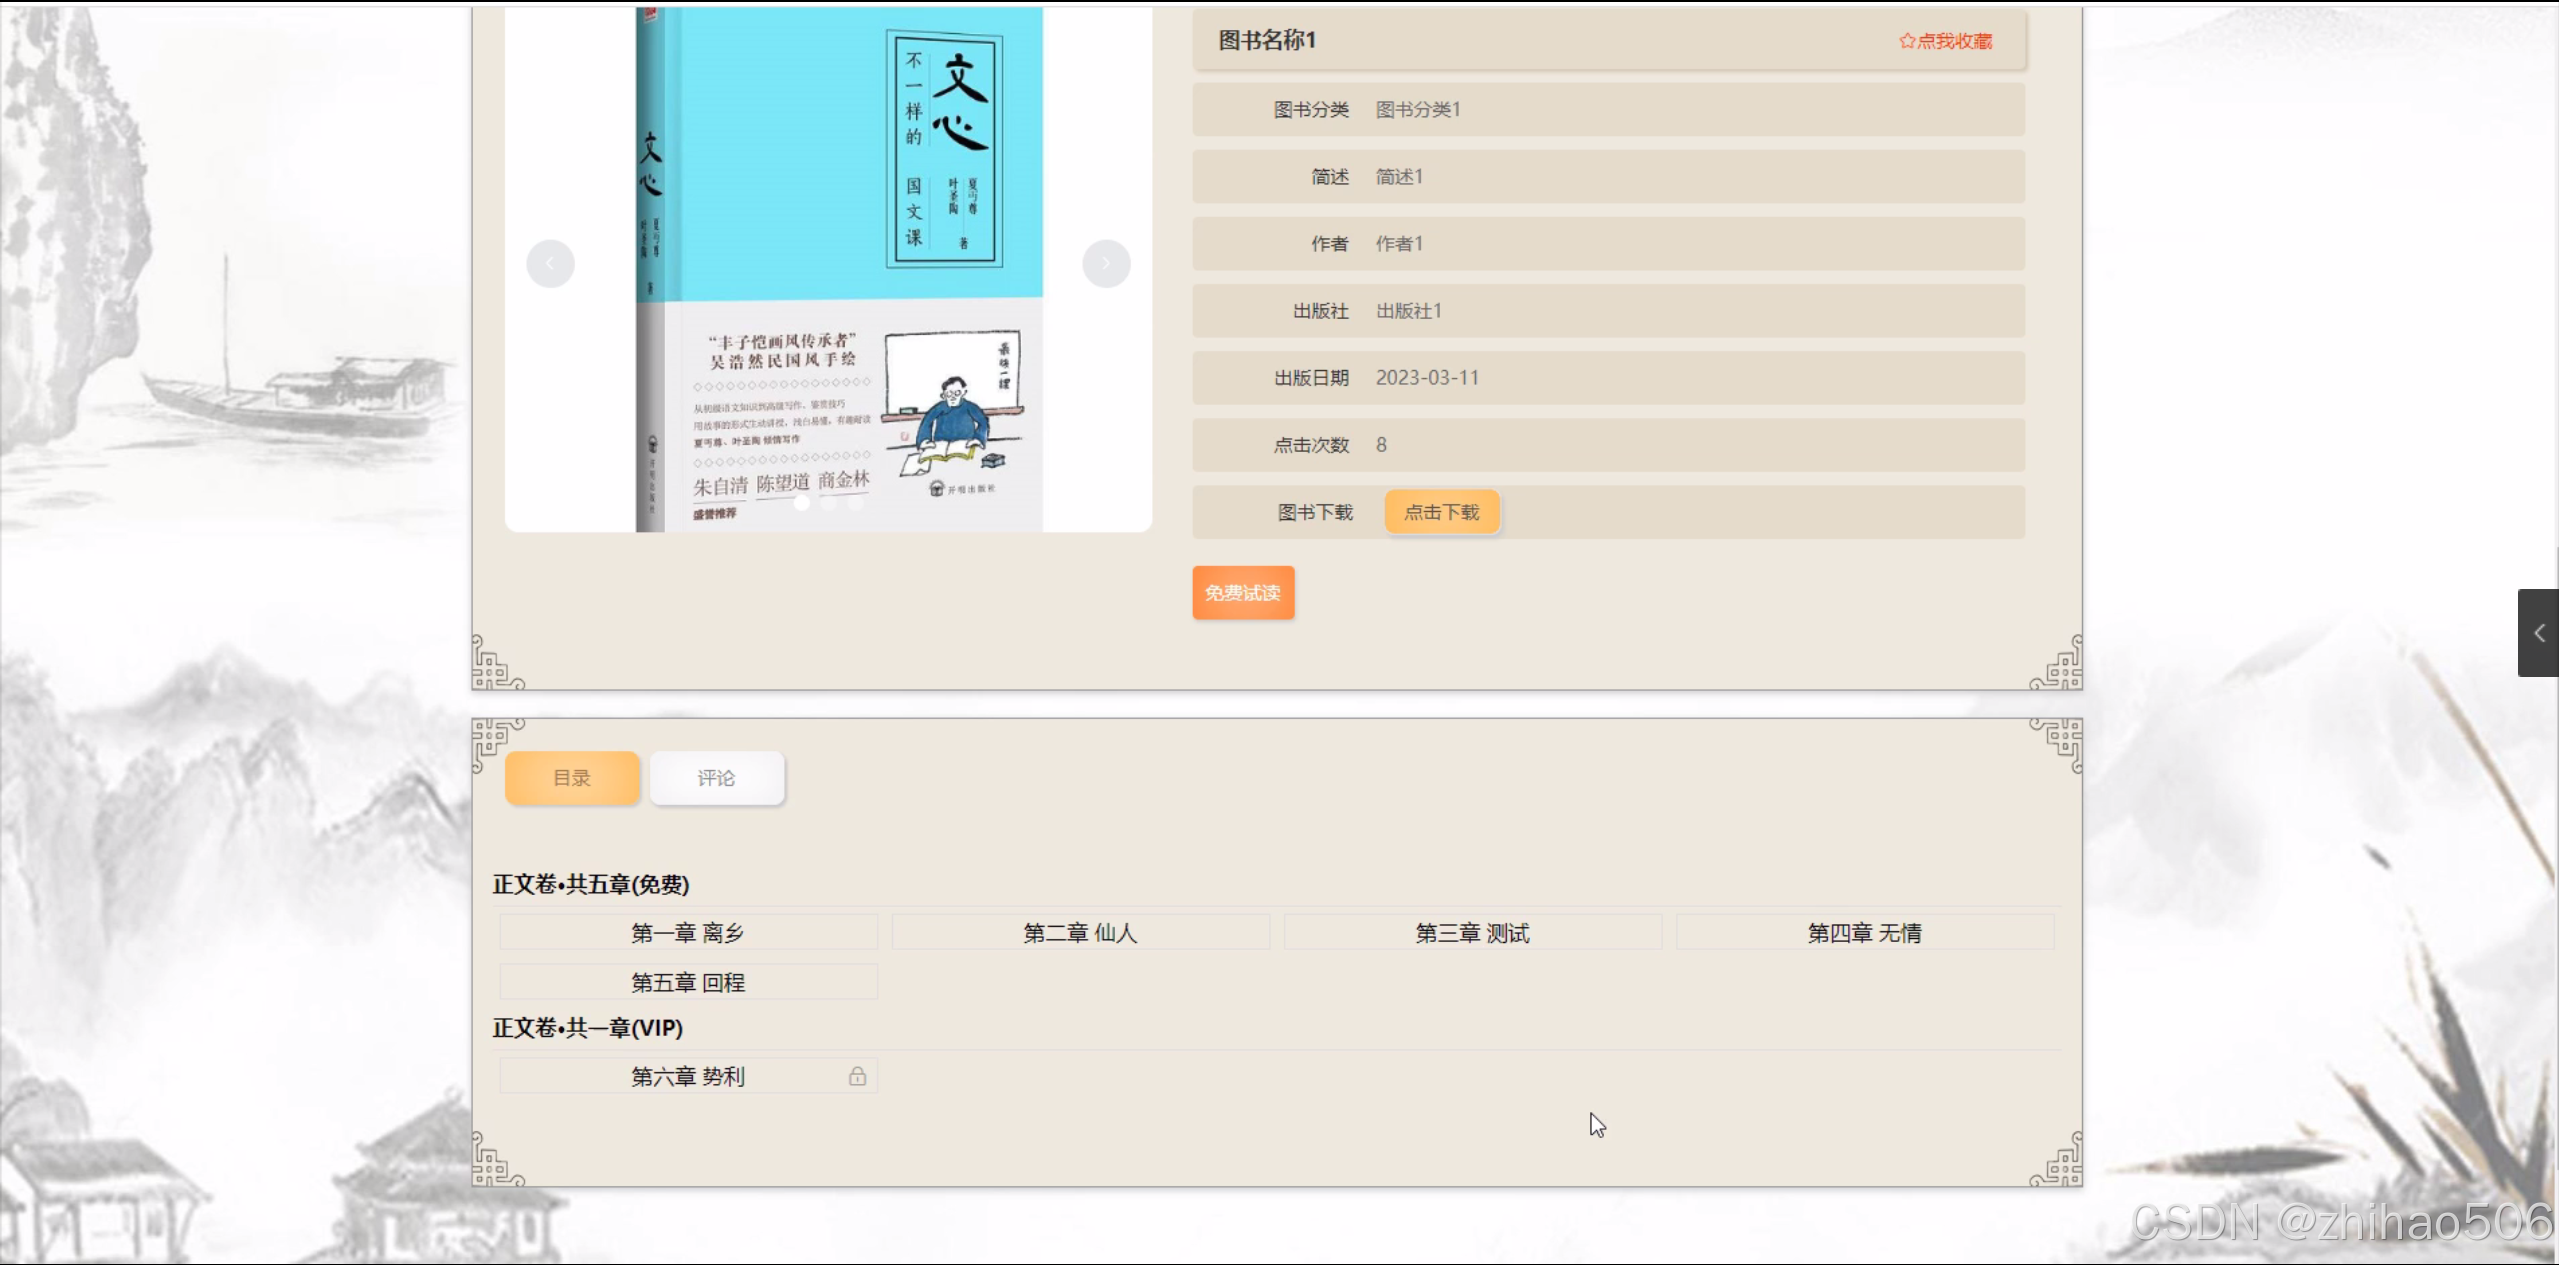Click the 点击次数 label
Viewport: 2559px width, 1265px height.
point(1311,445)
